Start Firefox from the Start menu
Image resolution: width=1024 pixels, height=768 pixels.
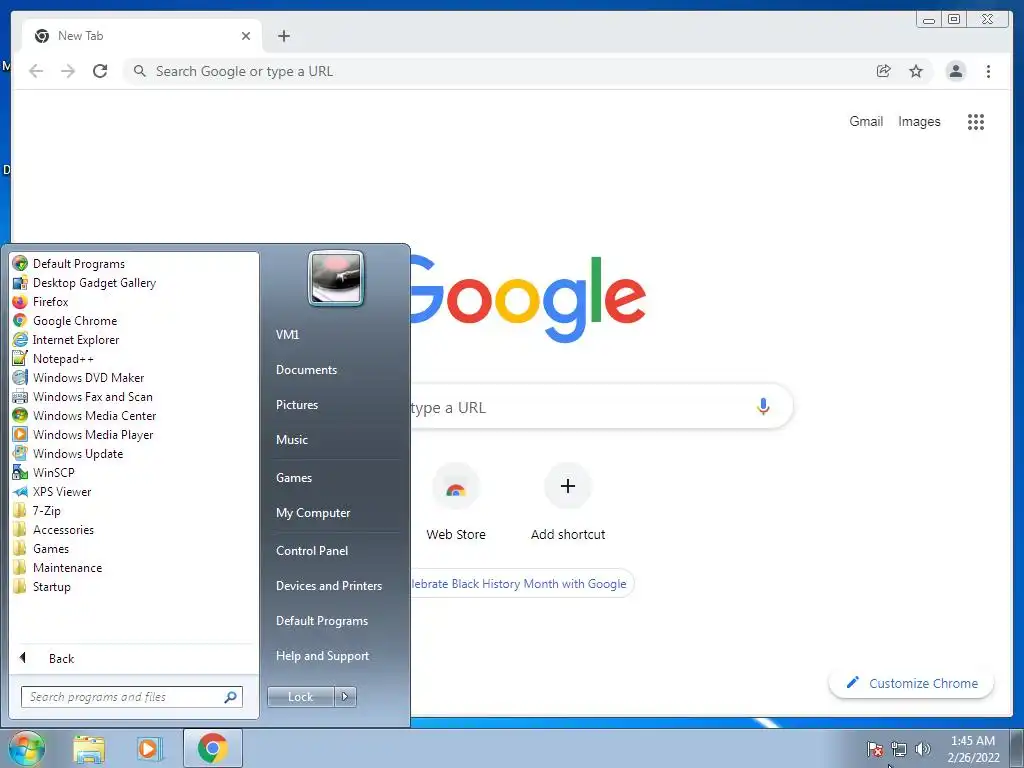(x=40, y=302)
